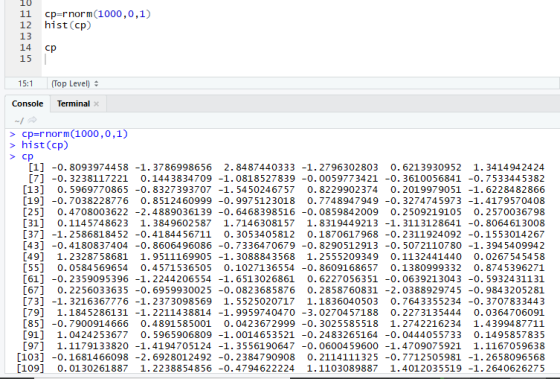Click the hist(cp) command in console history
The width and height of the screenshot is (560, 379).
tap(45, 145)
